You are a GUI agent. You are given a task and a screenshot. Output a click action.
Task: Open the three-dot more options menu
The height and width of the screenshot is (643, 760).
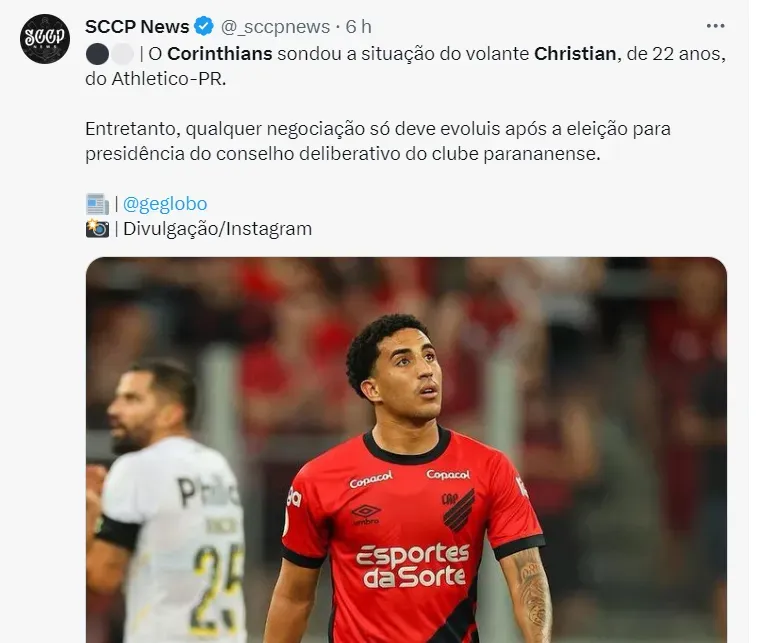pos(715,26)
